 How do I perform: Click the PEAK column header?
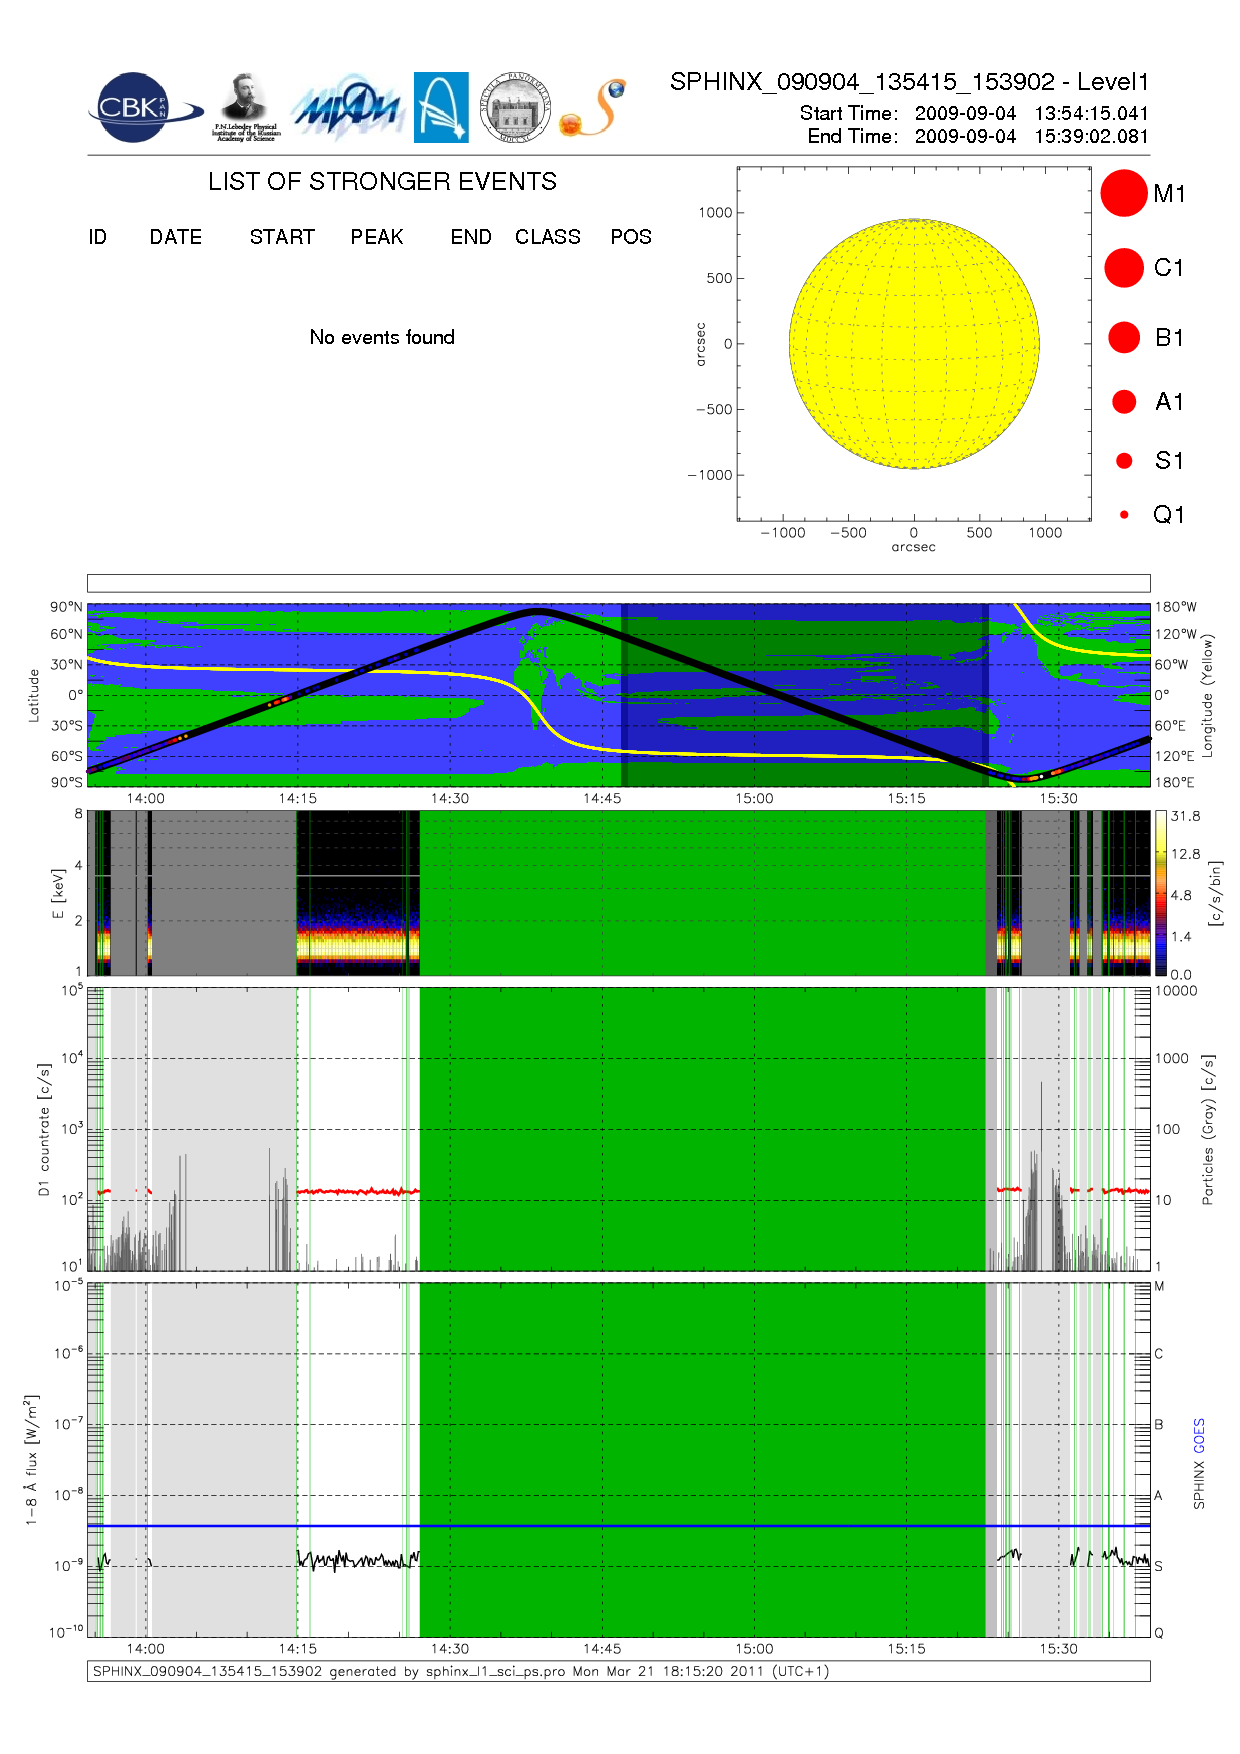(x=377, y=237)
